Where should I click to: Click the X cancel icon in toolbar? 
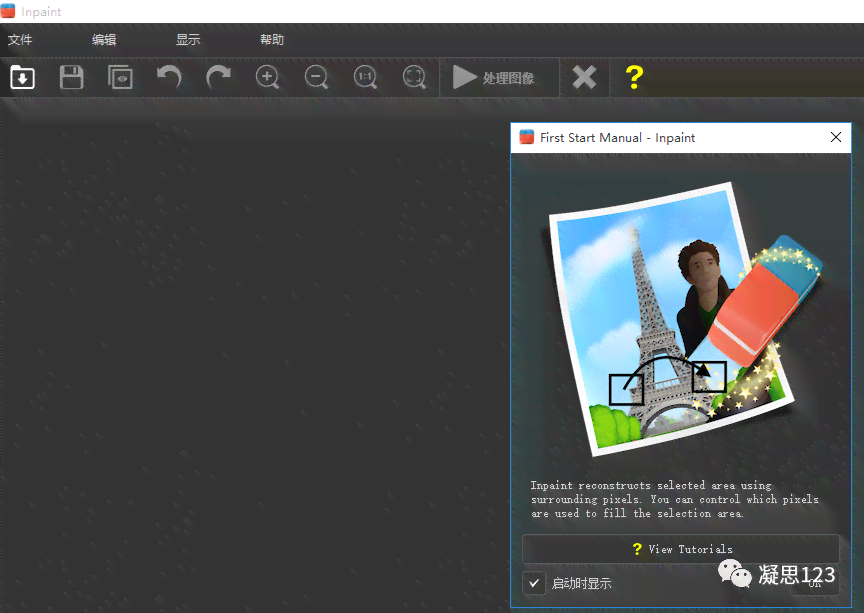tap(584, 77)
